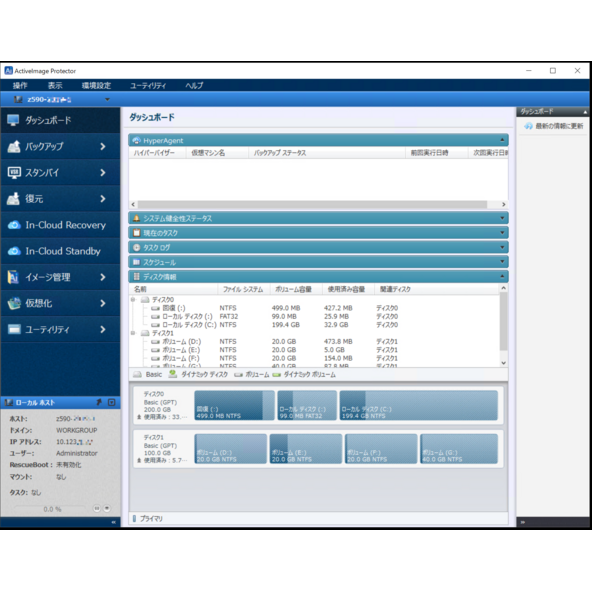Open the z590 host selector dropdown

pyautogui.click(x=107, y=100)
